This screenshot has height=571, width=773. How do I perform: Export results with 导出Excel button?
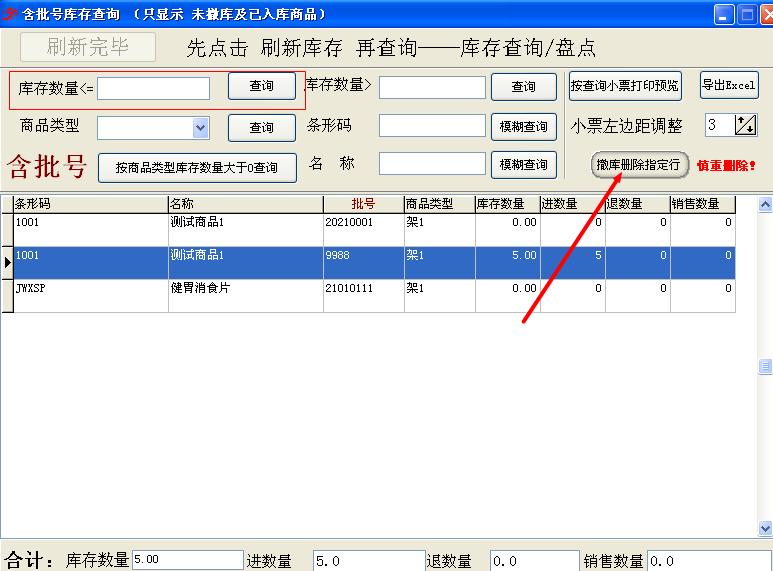click(x=729, y=85)
